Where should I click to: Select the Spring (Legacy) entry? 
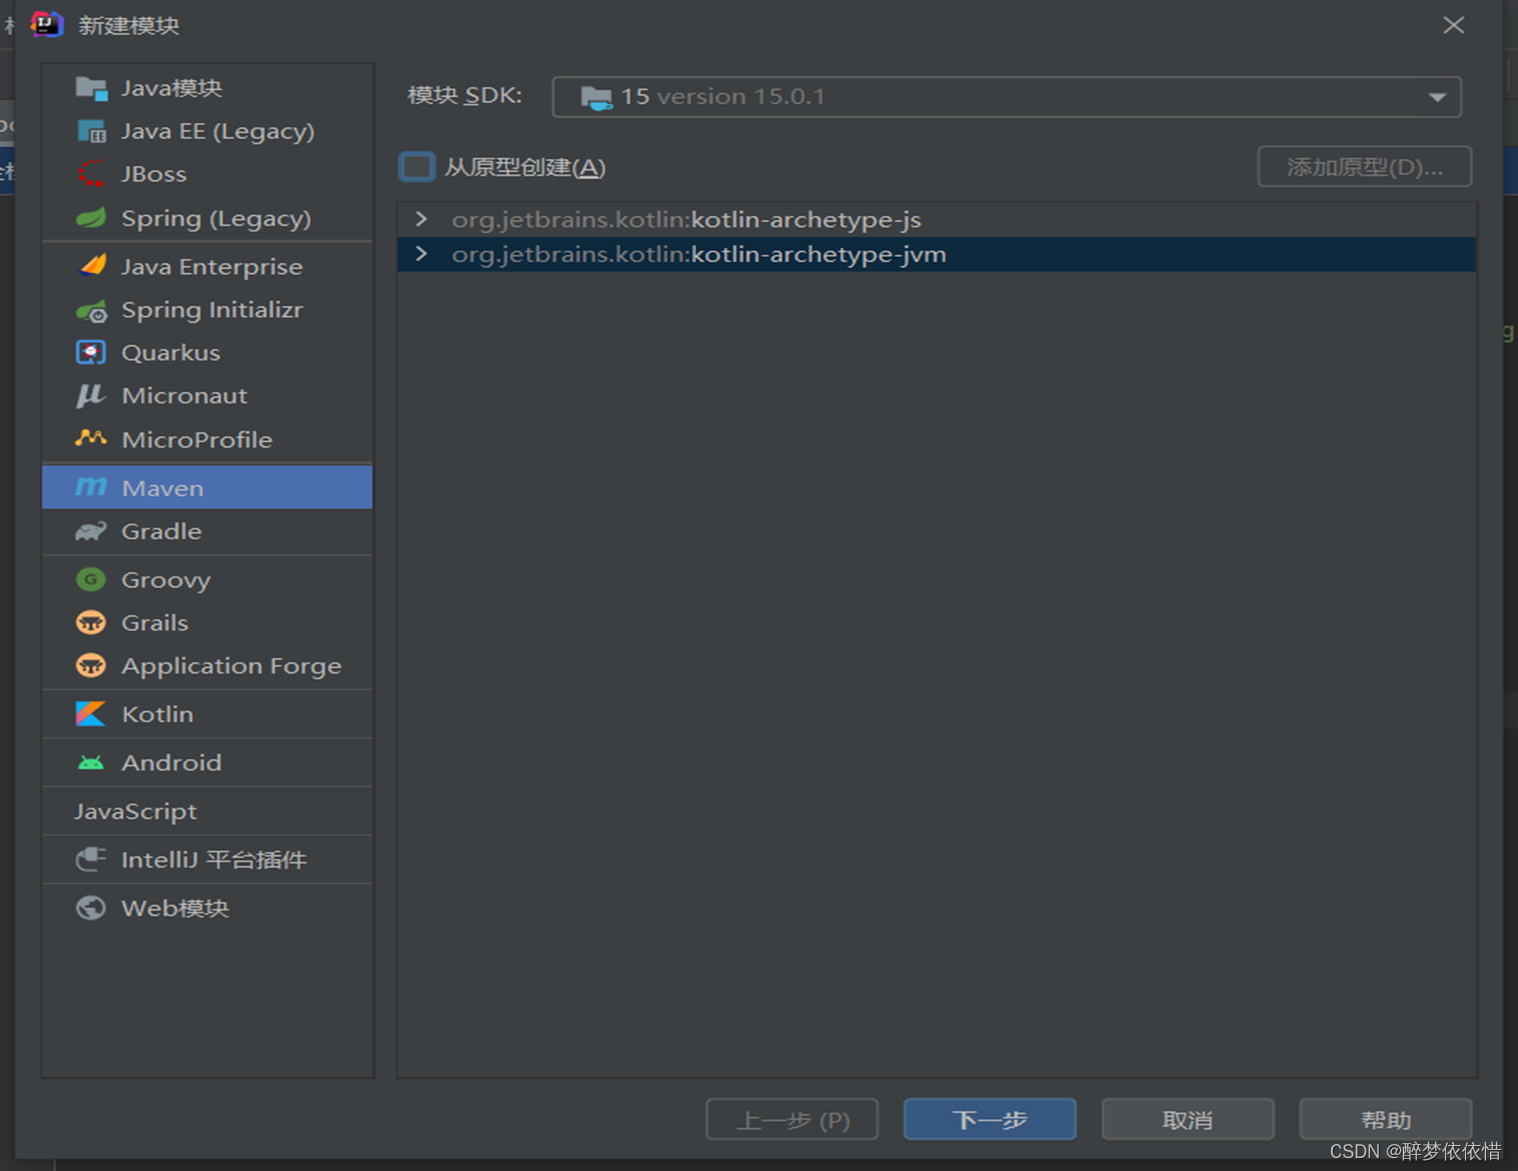(x=208, y=218)
